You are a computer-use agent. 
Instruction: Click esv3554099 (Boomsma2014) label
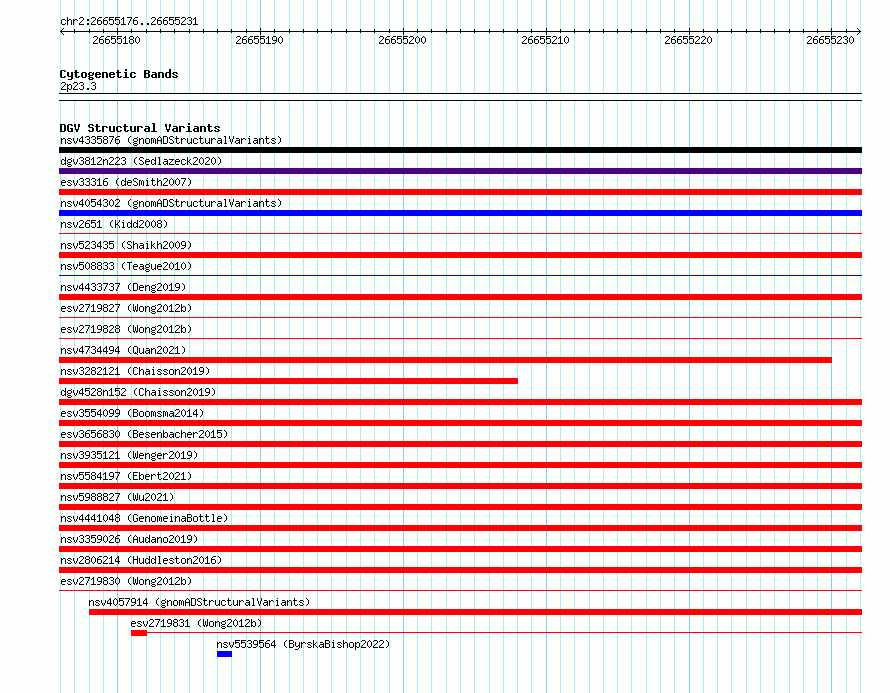132,413
